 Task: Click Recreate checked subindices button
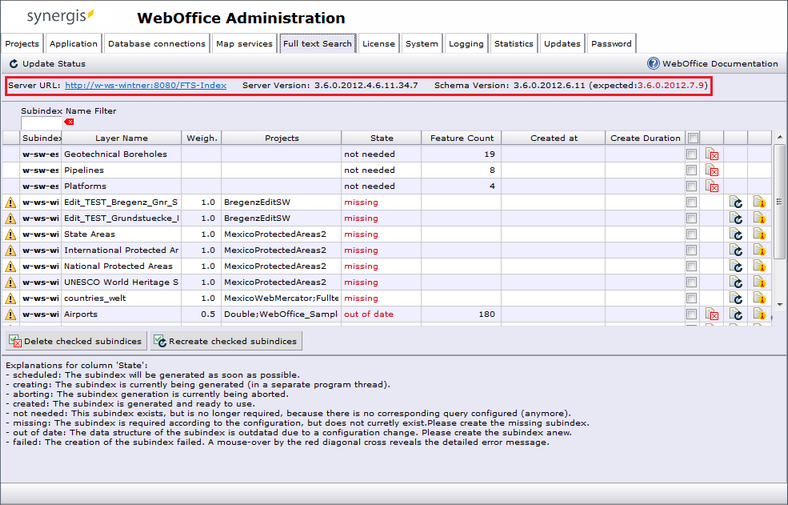[x=226, y=341]
